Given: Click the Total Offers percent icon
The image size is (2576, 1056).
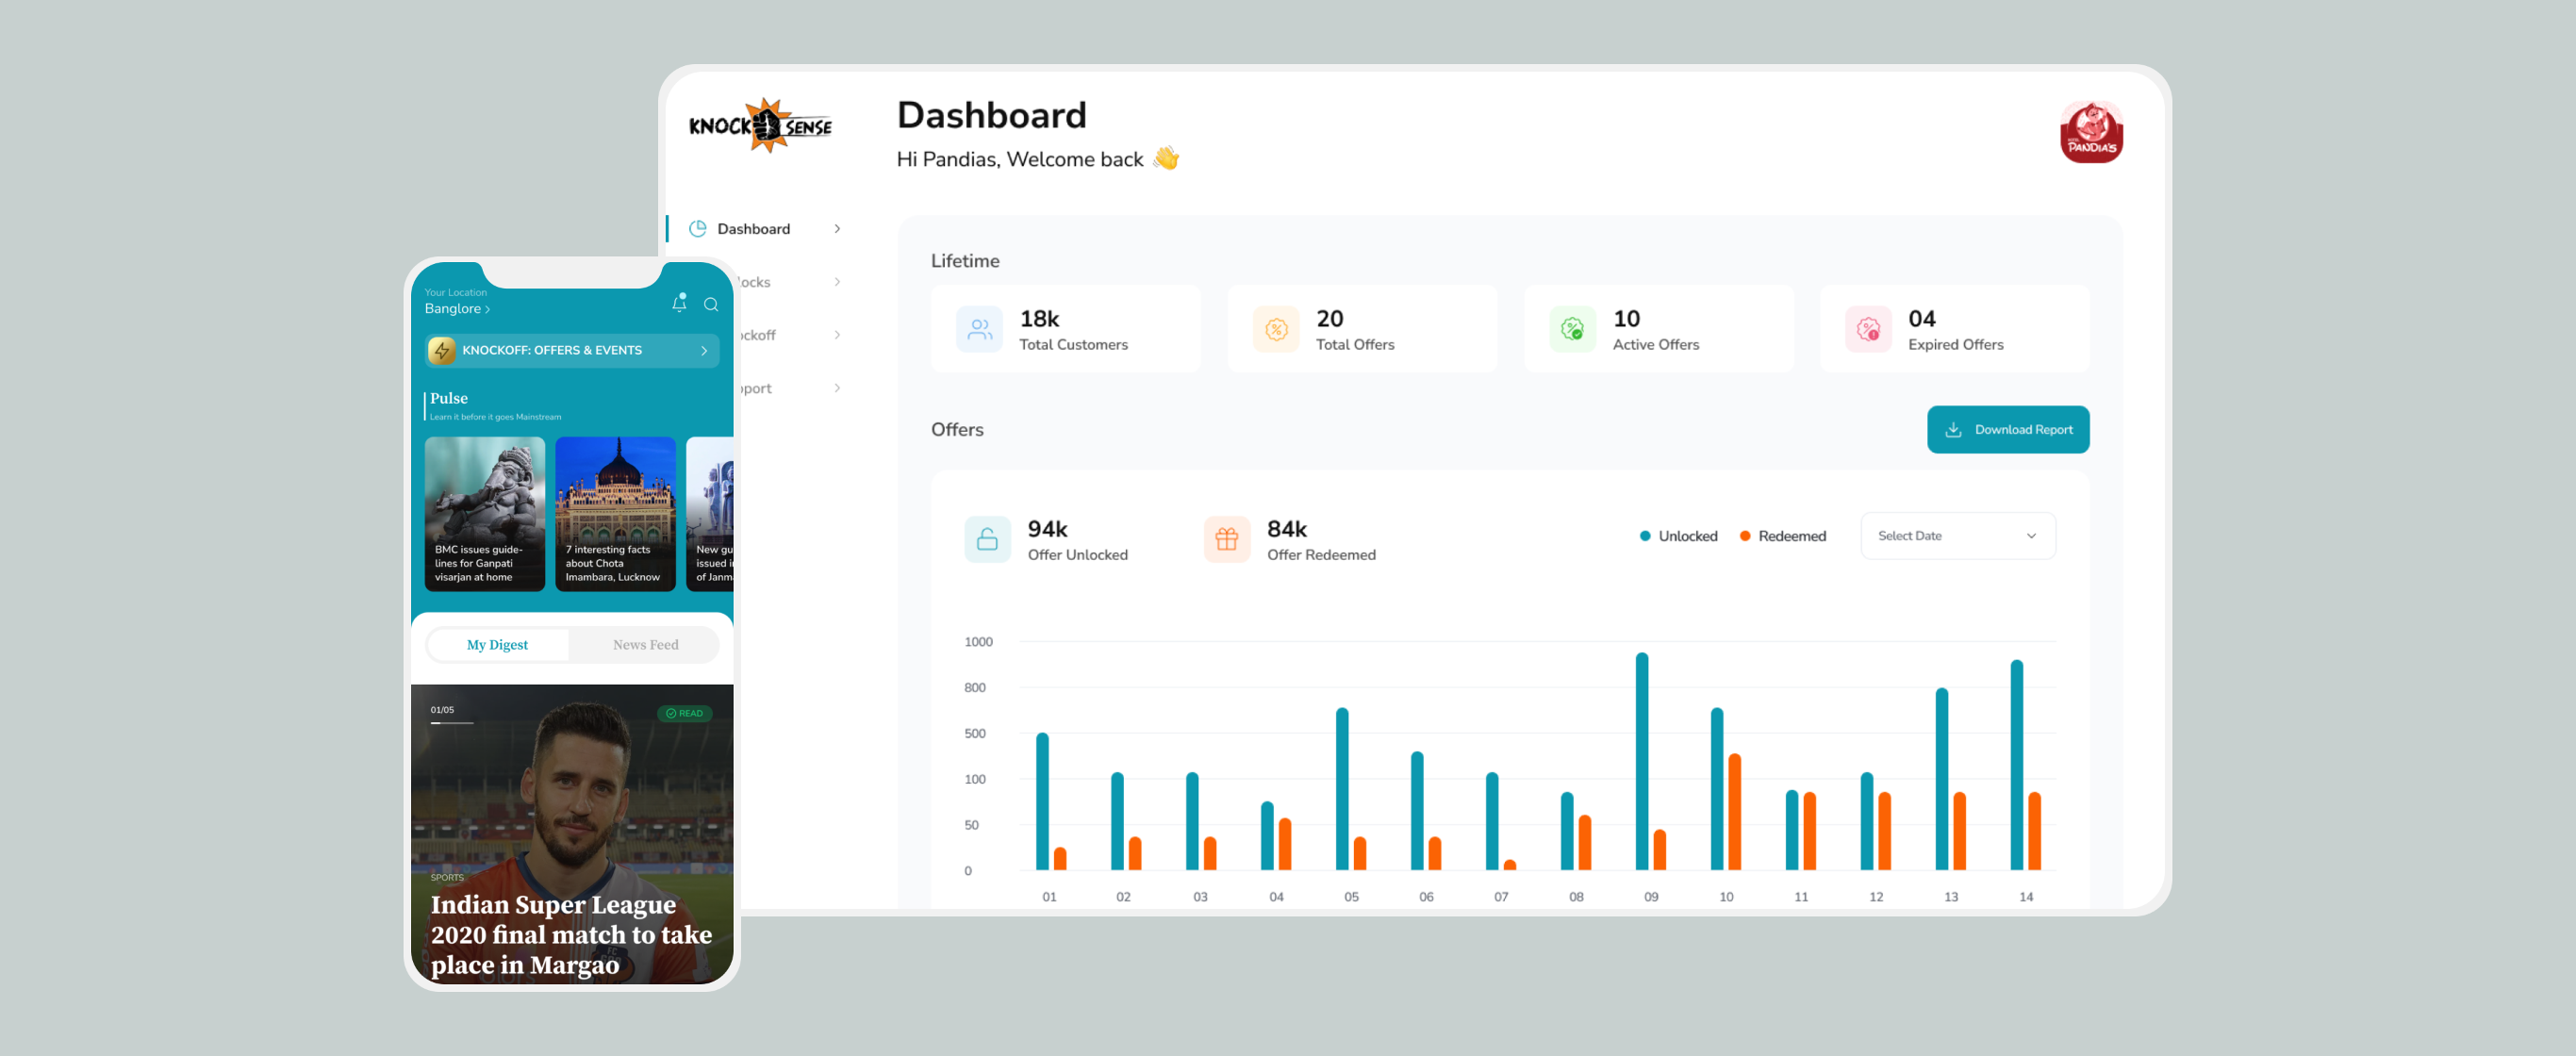Looking at the screenshot, I should point(1276,328).
